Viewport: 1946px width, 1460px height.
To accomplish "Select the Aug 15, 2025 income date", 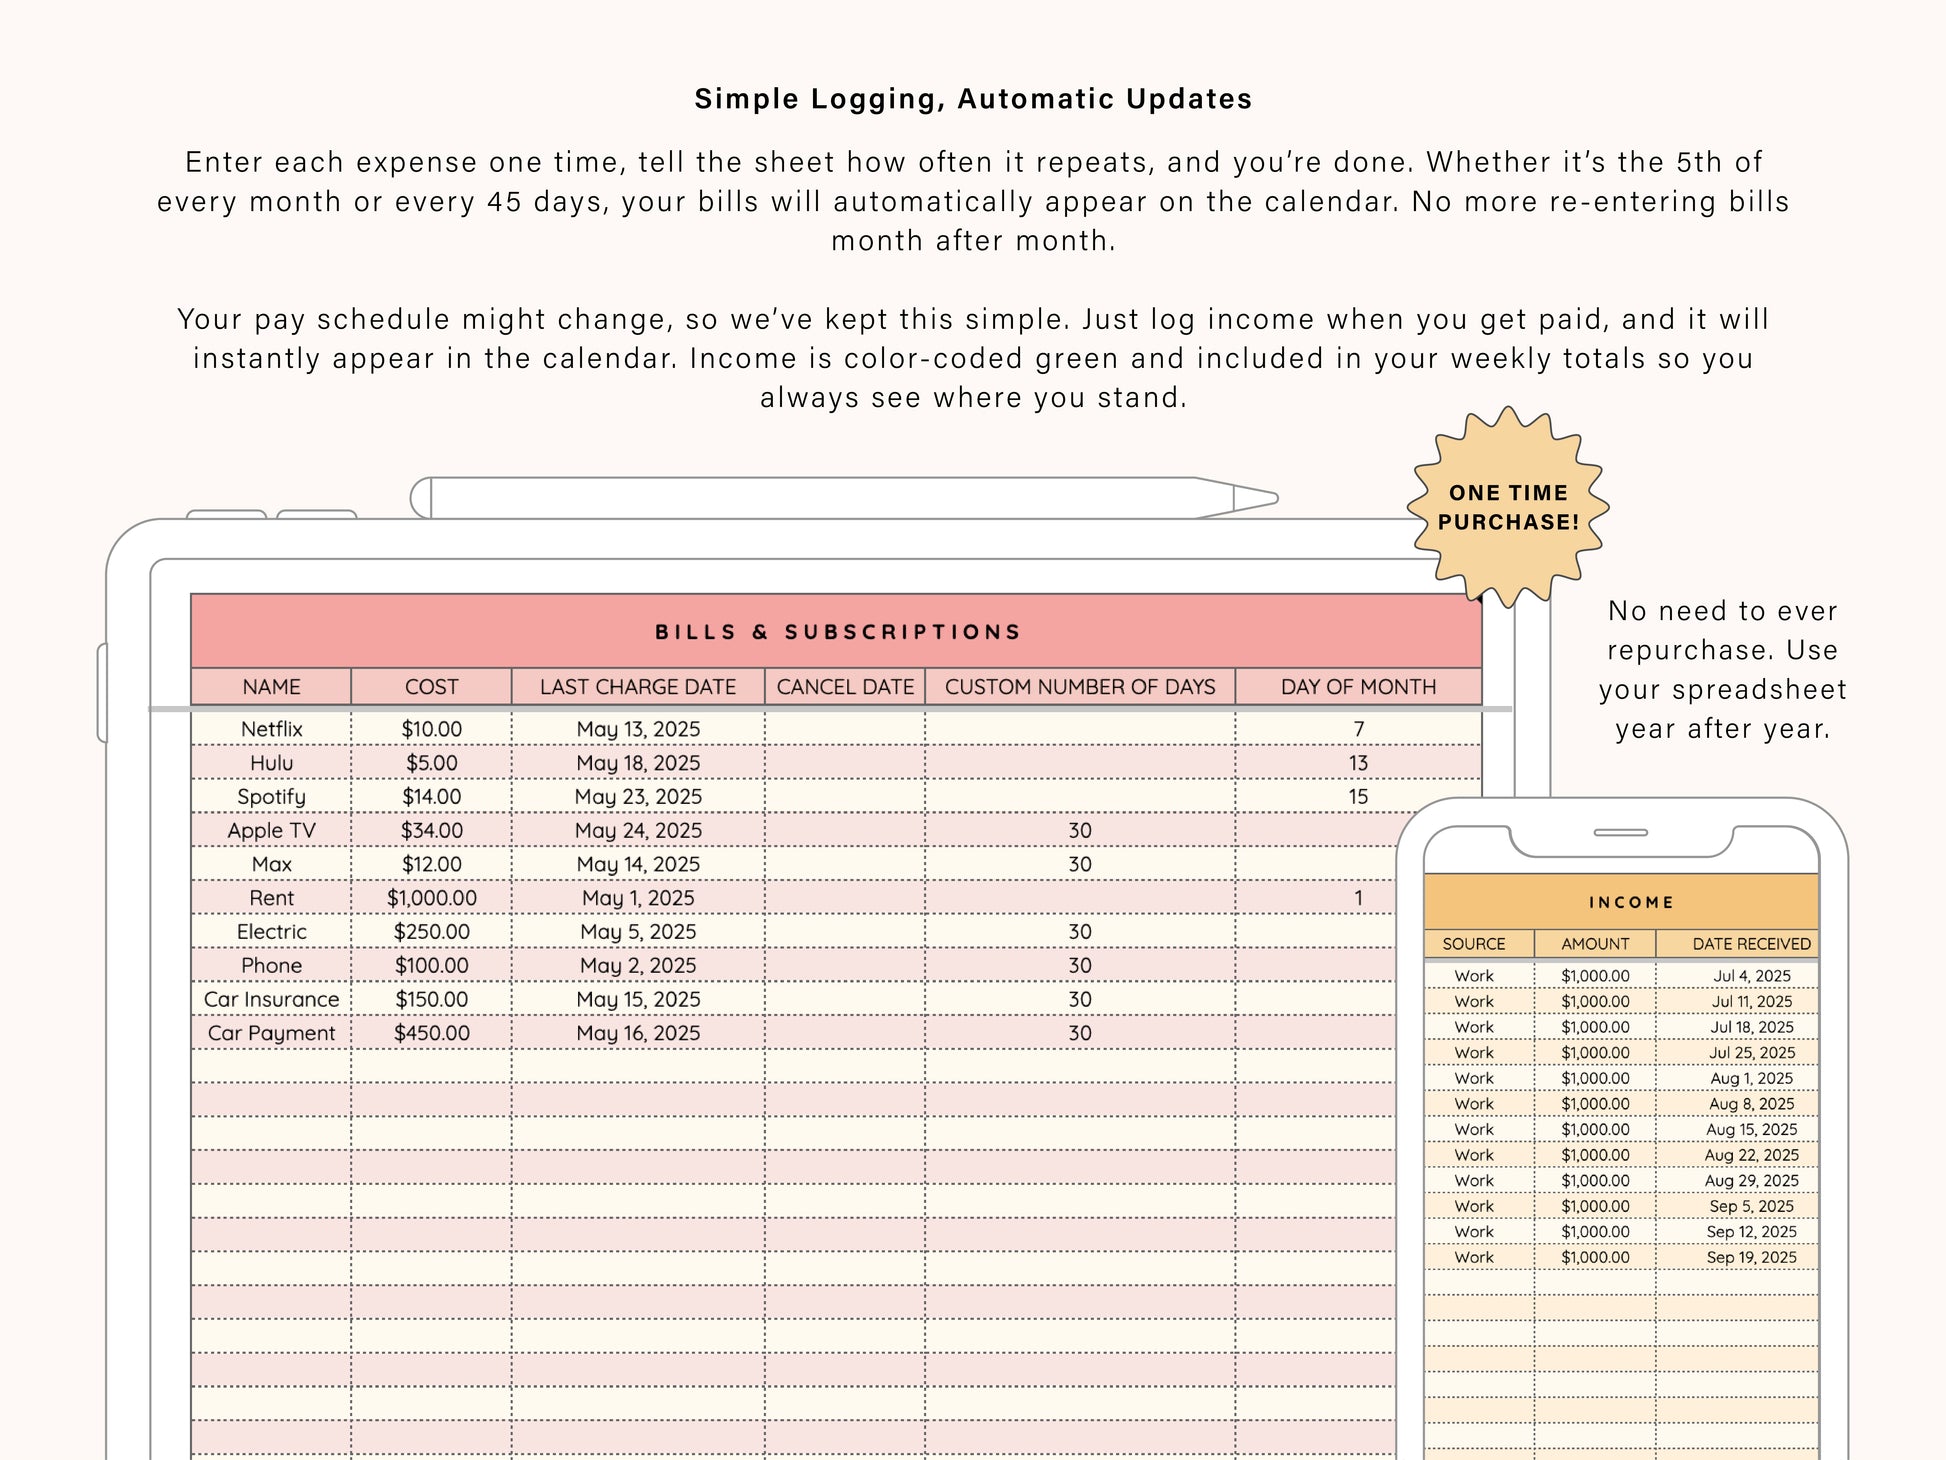I will click(x=1737, y=1130).
